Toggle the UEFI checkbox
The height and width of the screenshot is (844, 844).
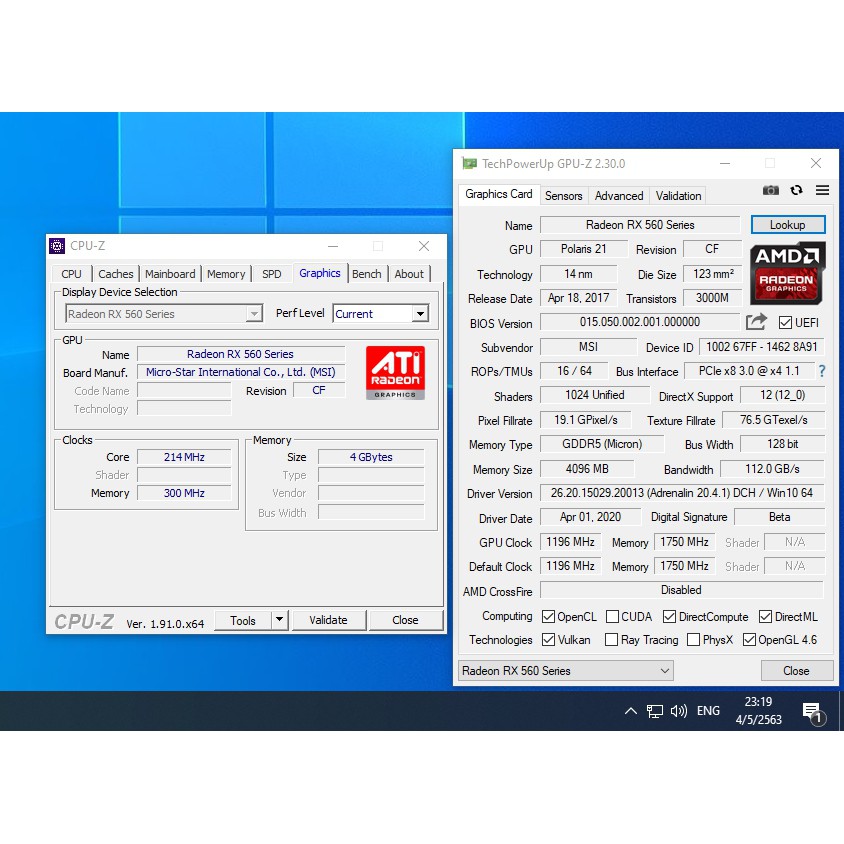tap(785, 322)
